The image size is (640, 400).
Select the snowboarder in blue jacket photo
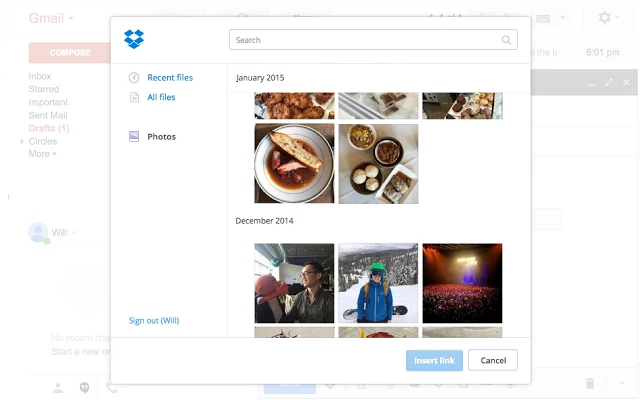tap(378, 283)
